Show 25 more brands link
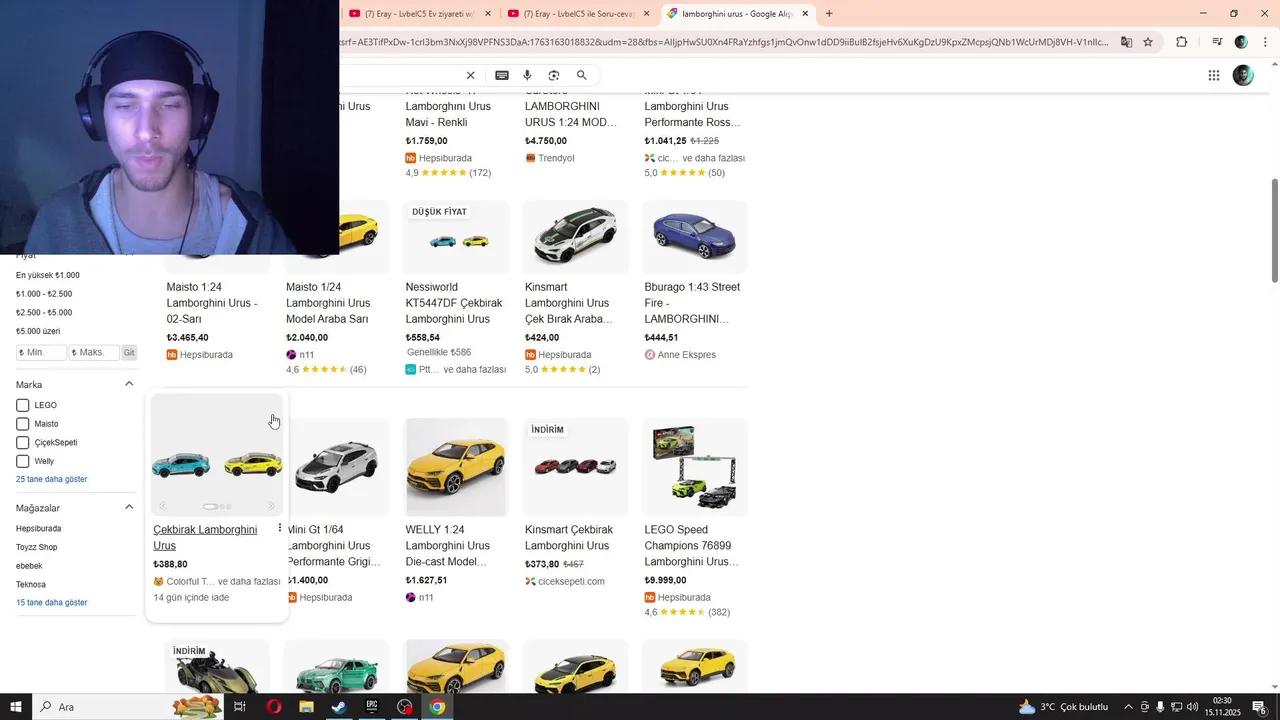This screenshot has height=720, width=1280. point(51,479)
